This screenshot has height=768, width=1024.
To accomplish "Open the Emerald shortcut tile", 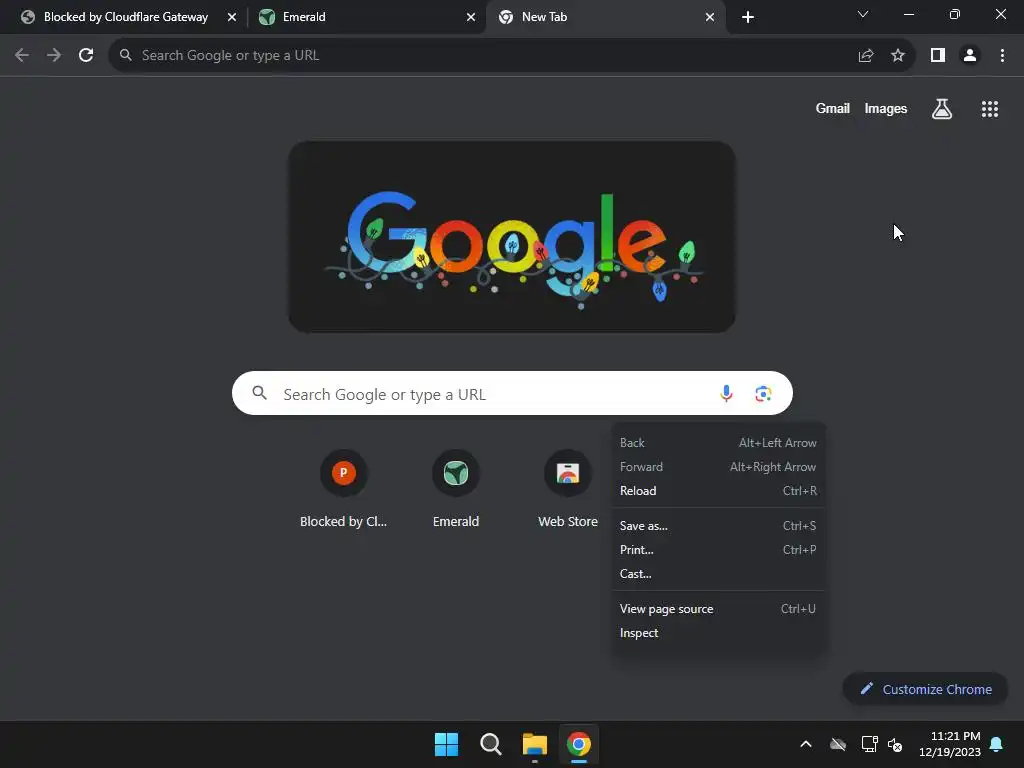I will point(456,488).
